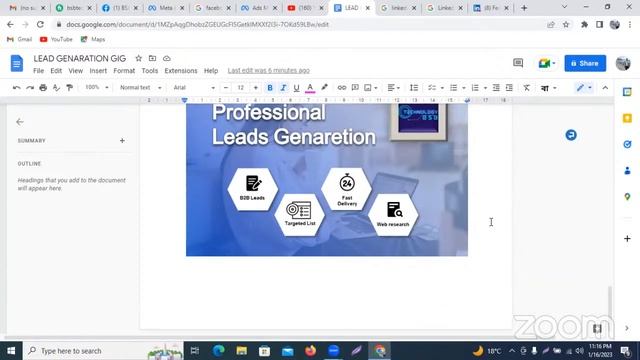Add a comment from toolbar

click(x=355, y=88)
